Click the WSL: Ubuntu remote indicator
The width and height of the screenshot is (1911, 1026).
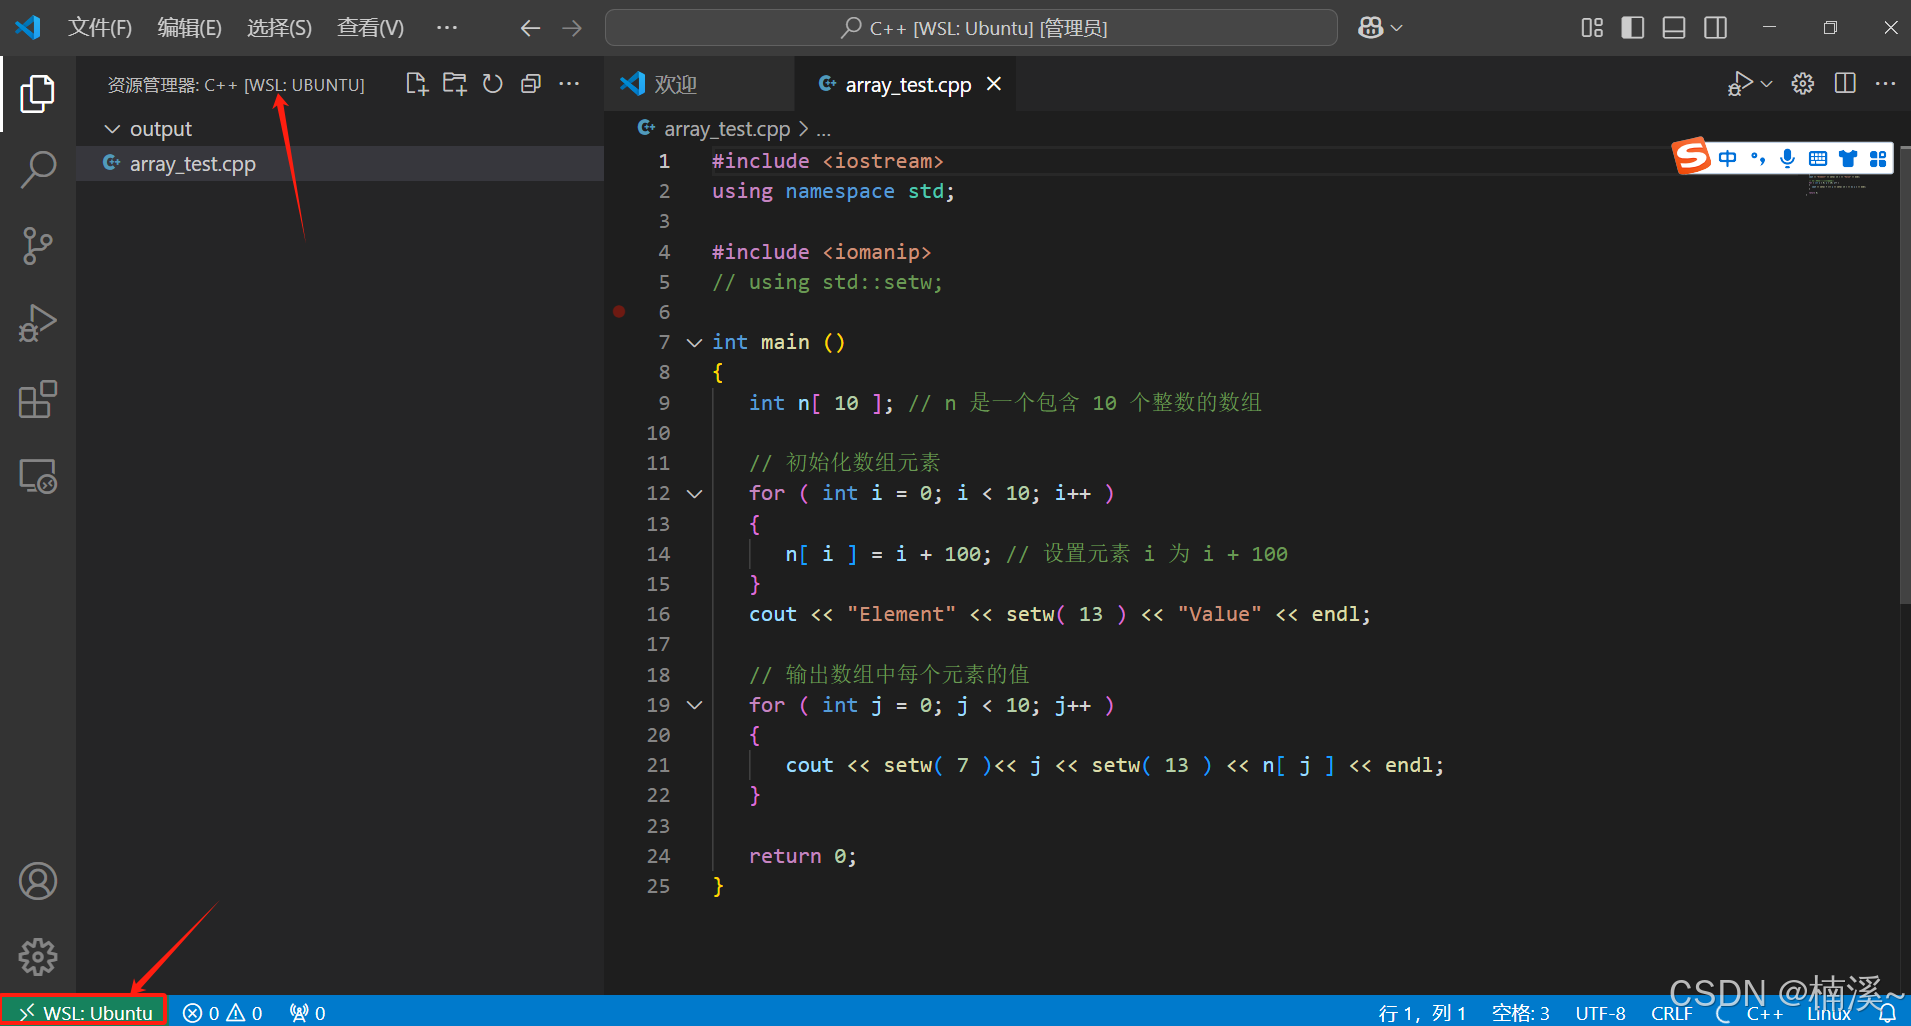tap(84, 1013)
